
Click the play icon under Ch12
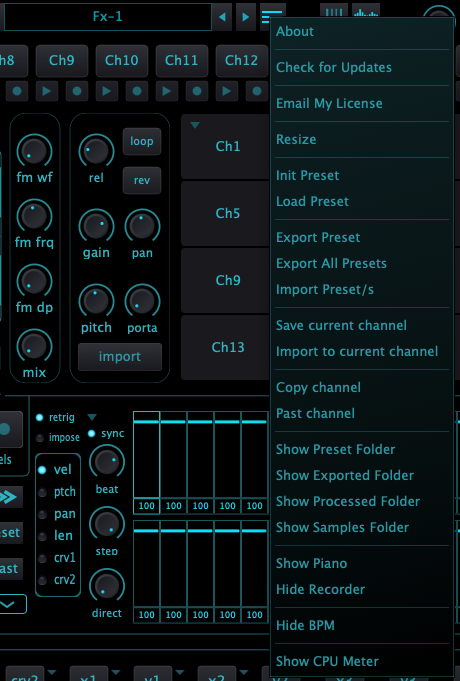point(226,91)
